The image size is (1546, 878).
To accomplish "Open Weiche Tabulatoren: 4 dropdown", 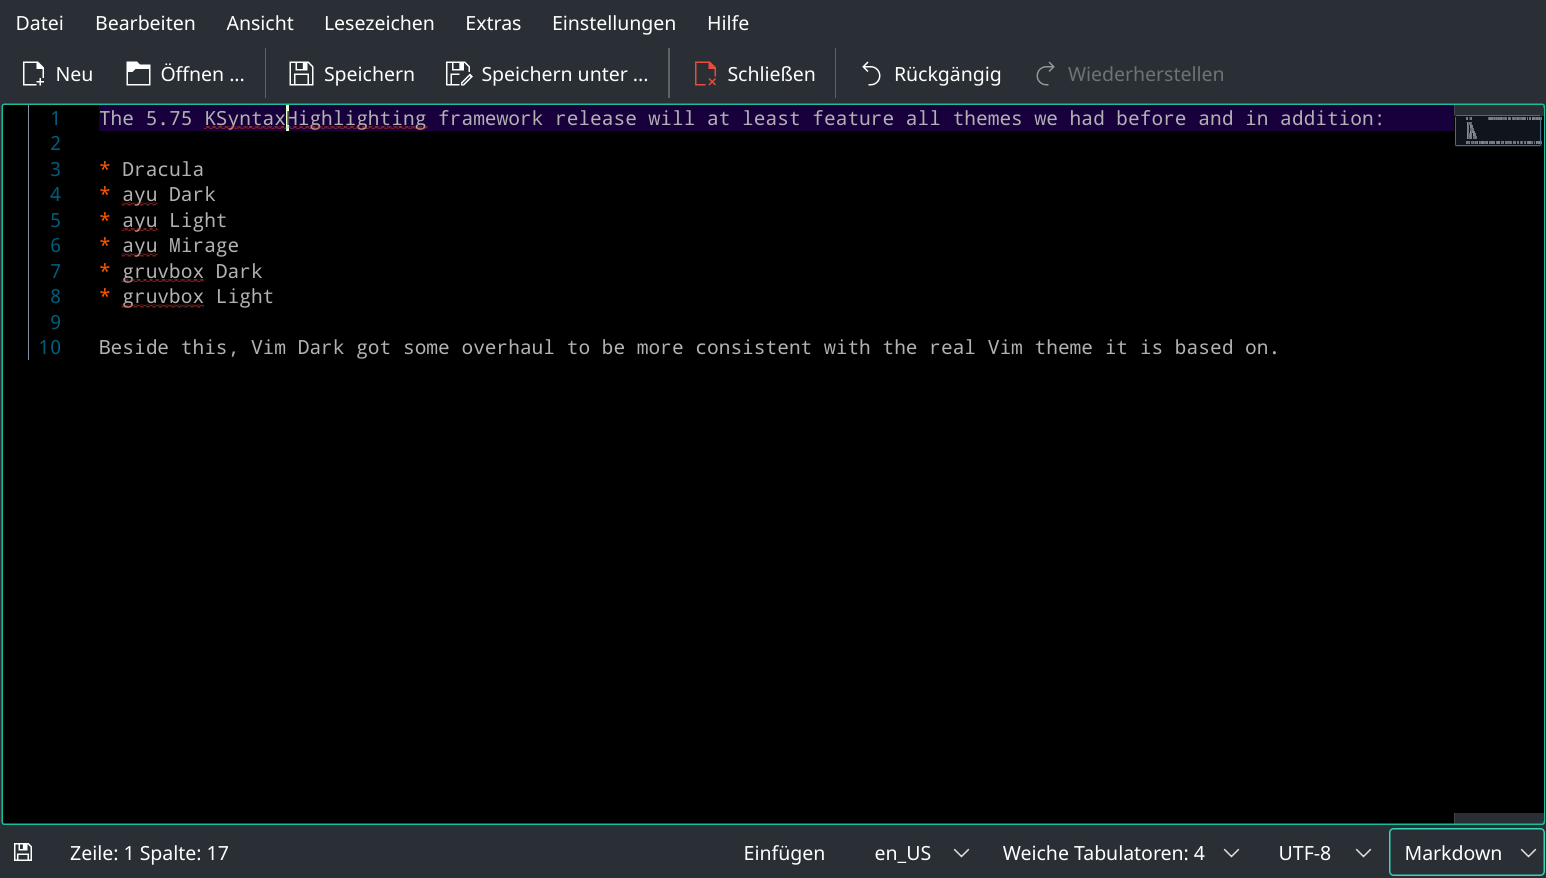I will 1121,853.
